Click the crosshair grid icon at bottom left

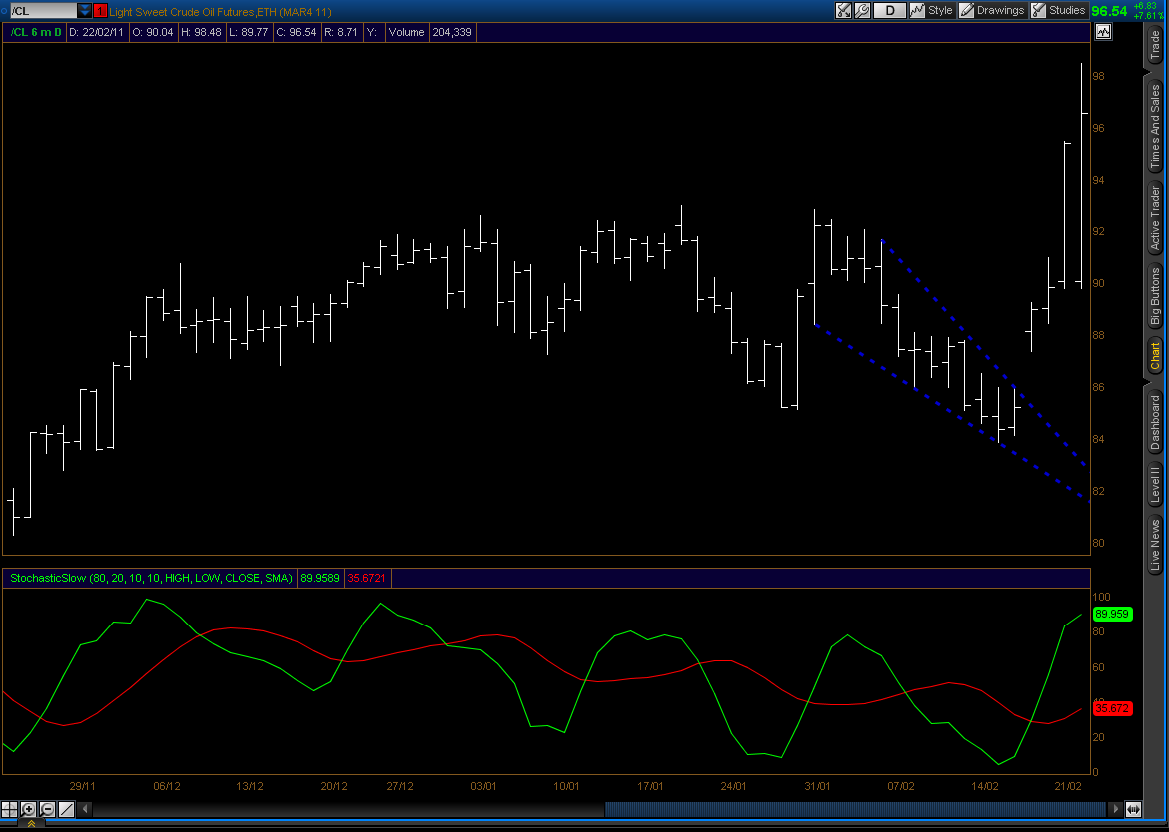[9, 809]
